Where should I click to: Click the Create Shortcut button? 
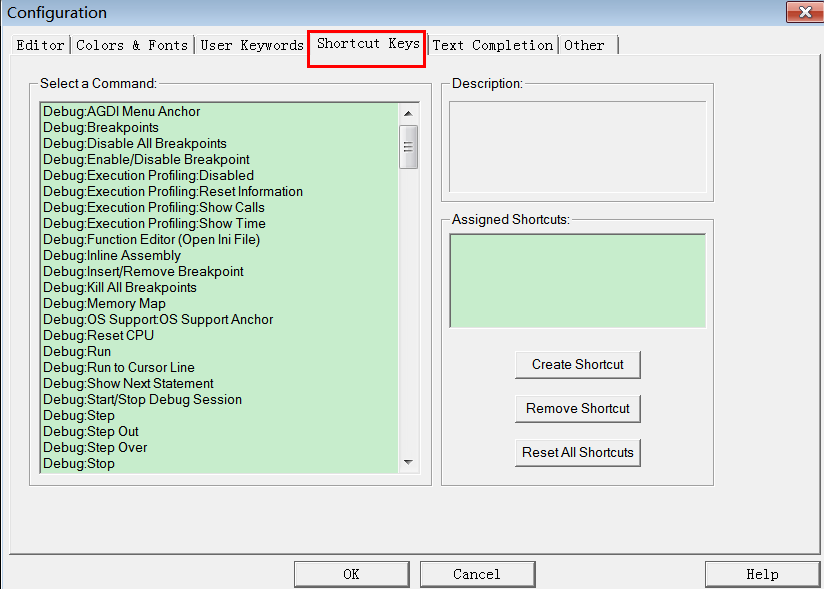point(577,364)
